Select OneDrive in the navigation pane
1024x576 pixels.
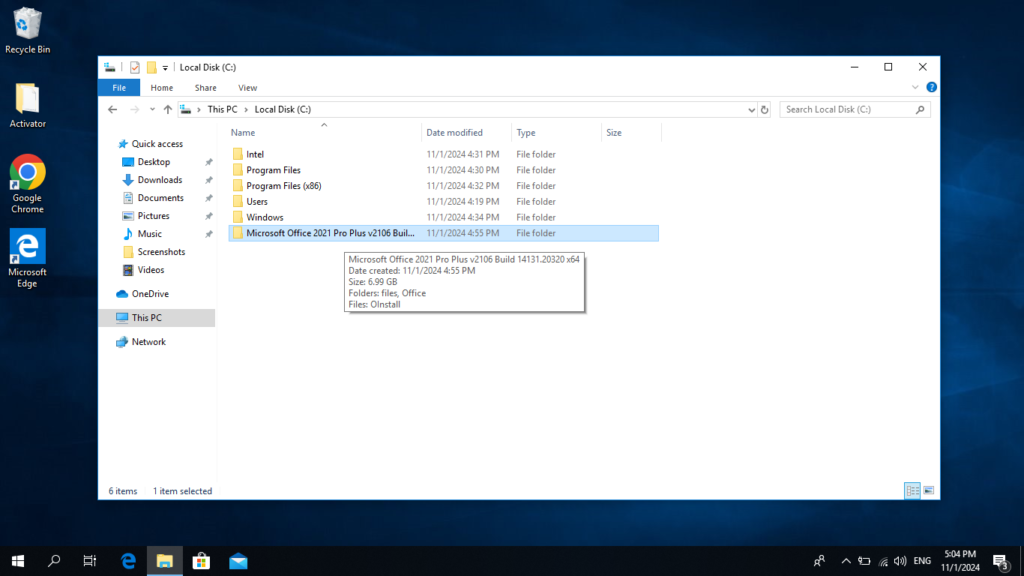pyautogui.click(x=150, y=294)
